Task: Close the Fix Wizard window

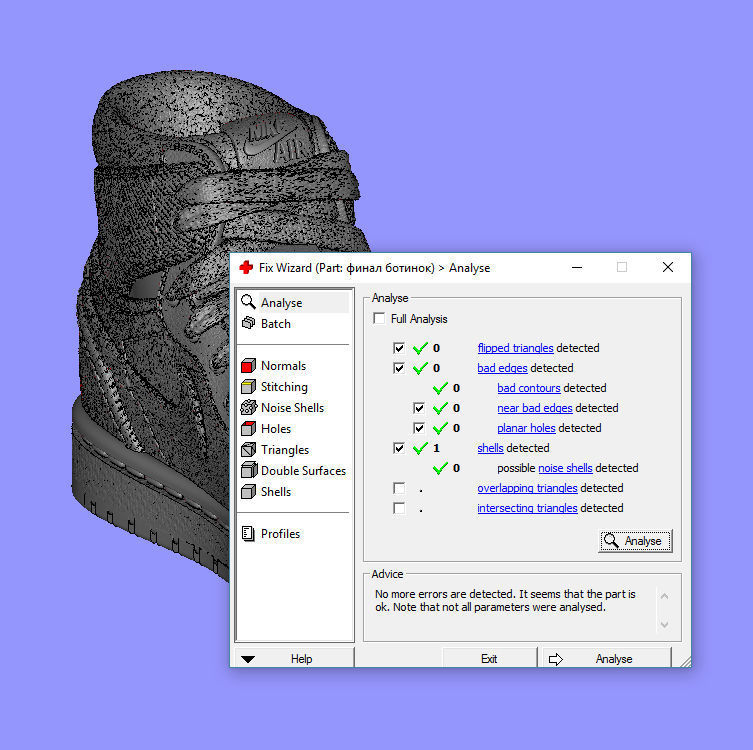Action: pyautogui.click(x=668, y=267)
